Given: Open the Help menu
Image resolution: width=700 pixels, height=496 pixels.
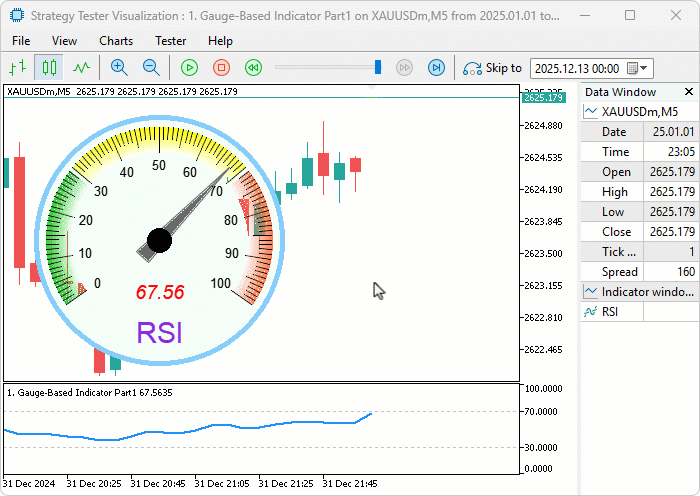Looking at the screenshot, I should coord(220,41).
